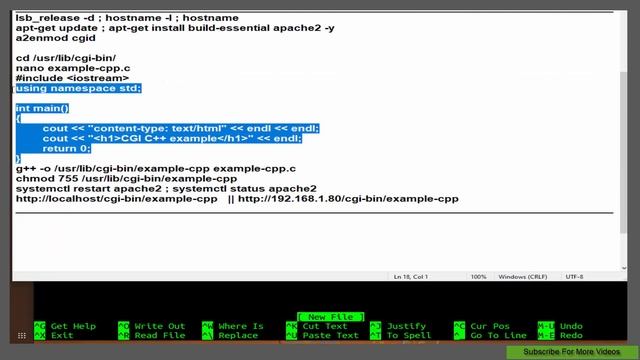Click nano's 'Write Out' shortcut
The height and width of the screenshot is (360, 640).
pos(151,326)
